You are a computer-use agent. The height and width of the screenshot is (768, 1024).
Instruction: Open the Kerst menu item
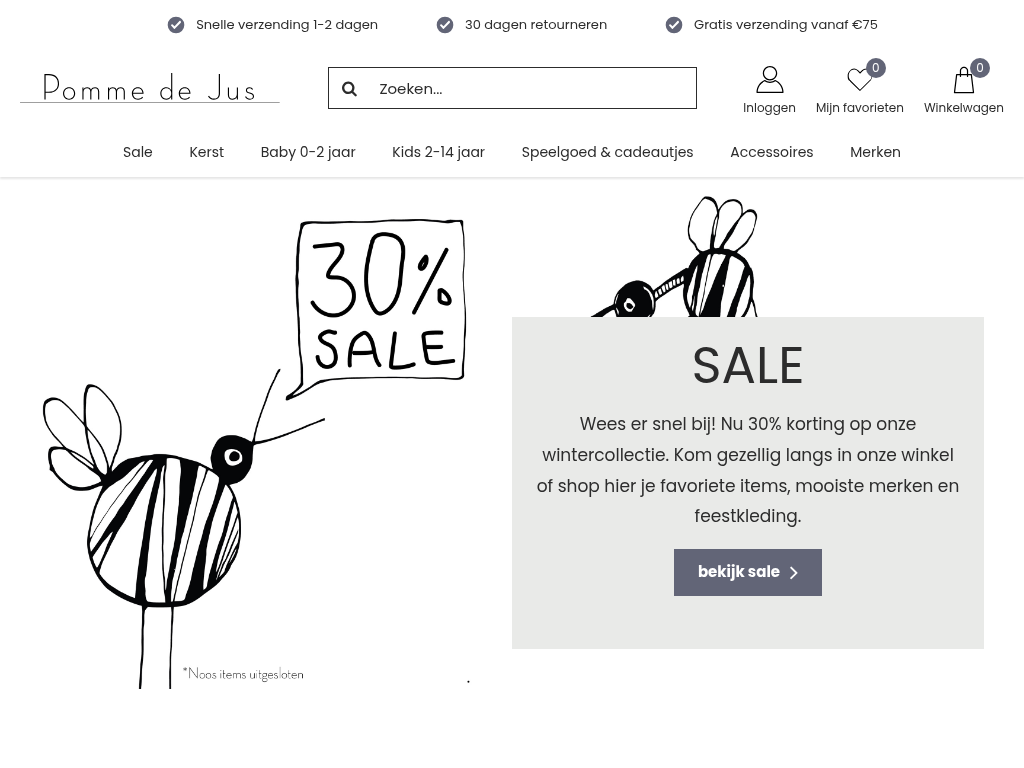pos(206,152)
